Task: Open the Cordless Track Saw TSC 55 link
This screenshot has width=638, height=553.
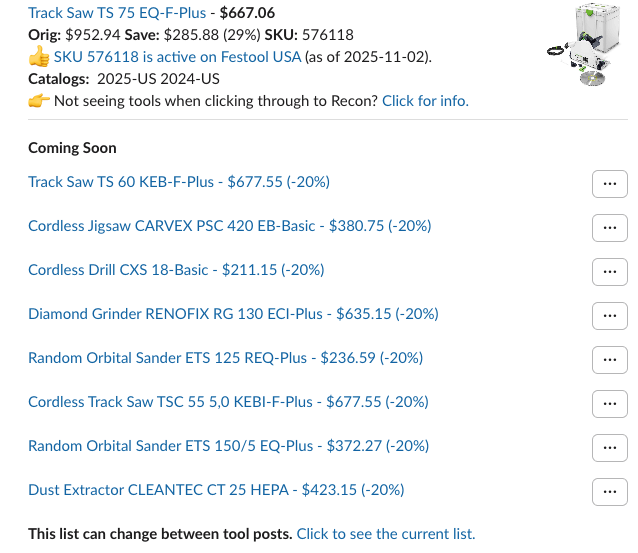Action: tap(228, 402)
